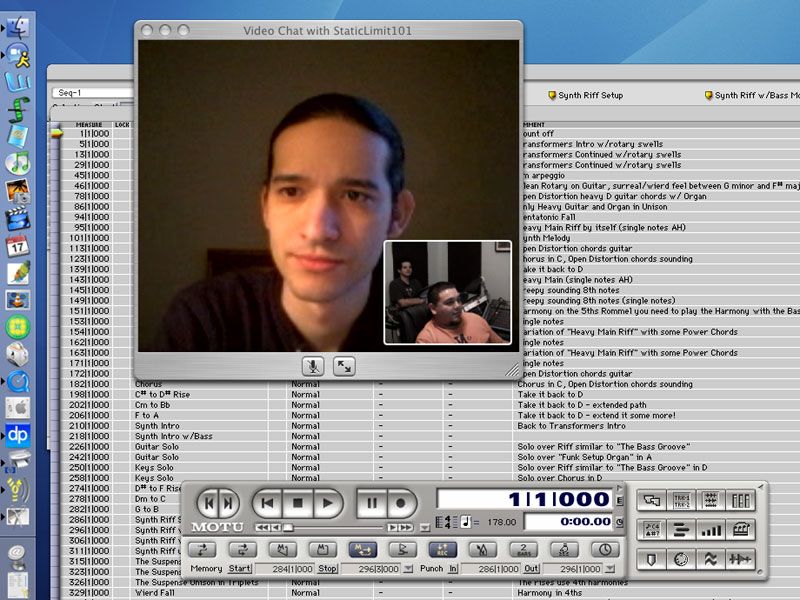Open dropdown next to Stop 296|3|000
Image resolution: width=800 pixels, height=600 pixels.
pyautogui.click(x=408, y=568)
